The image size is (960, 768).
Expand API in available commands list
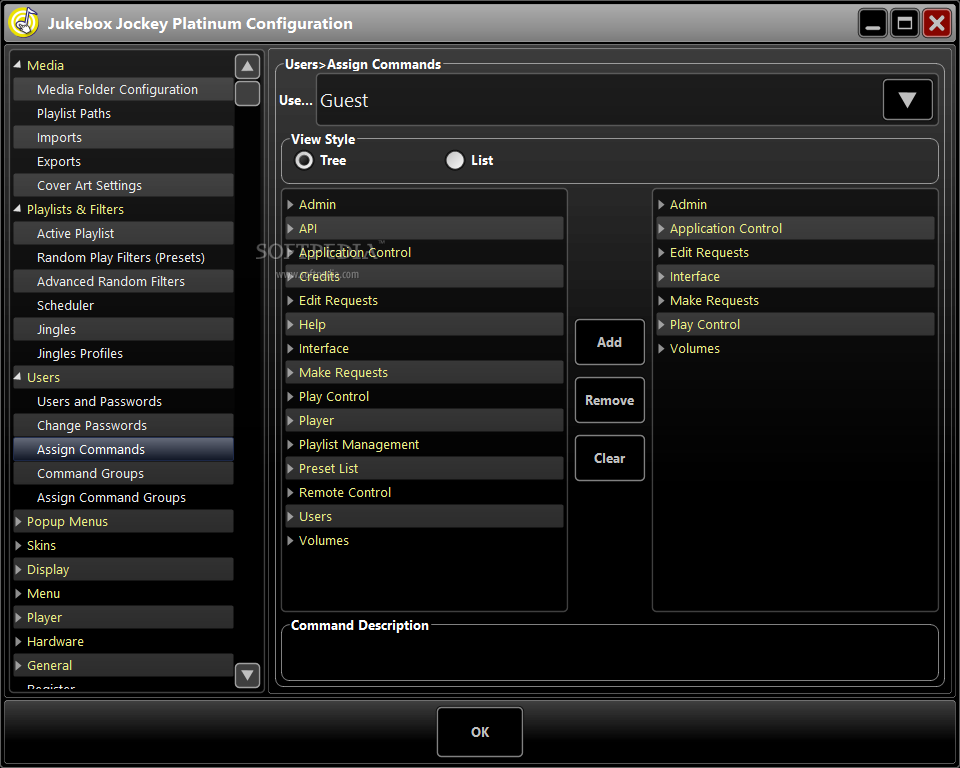(291, 228)
